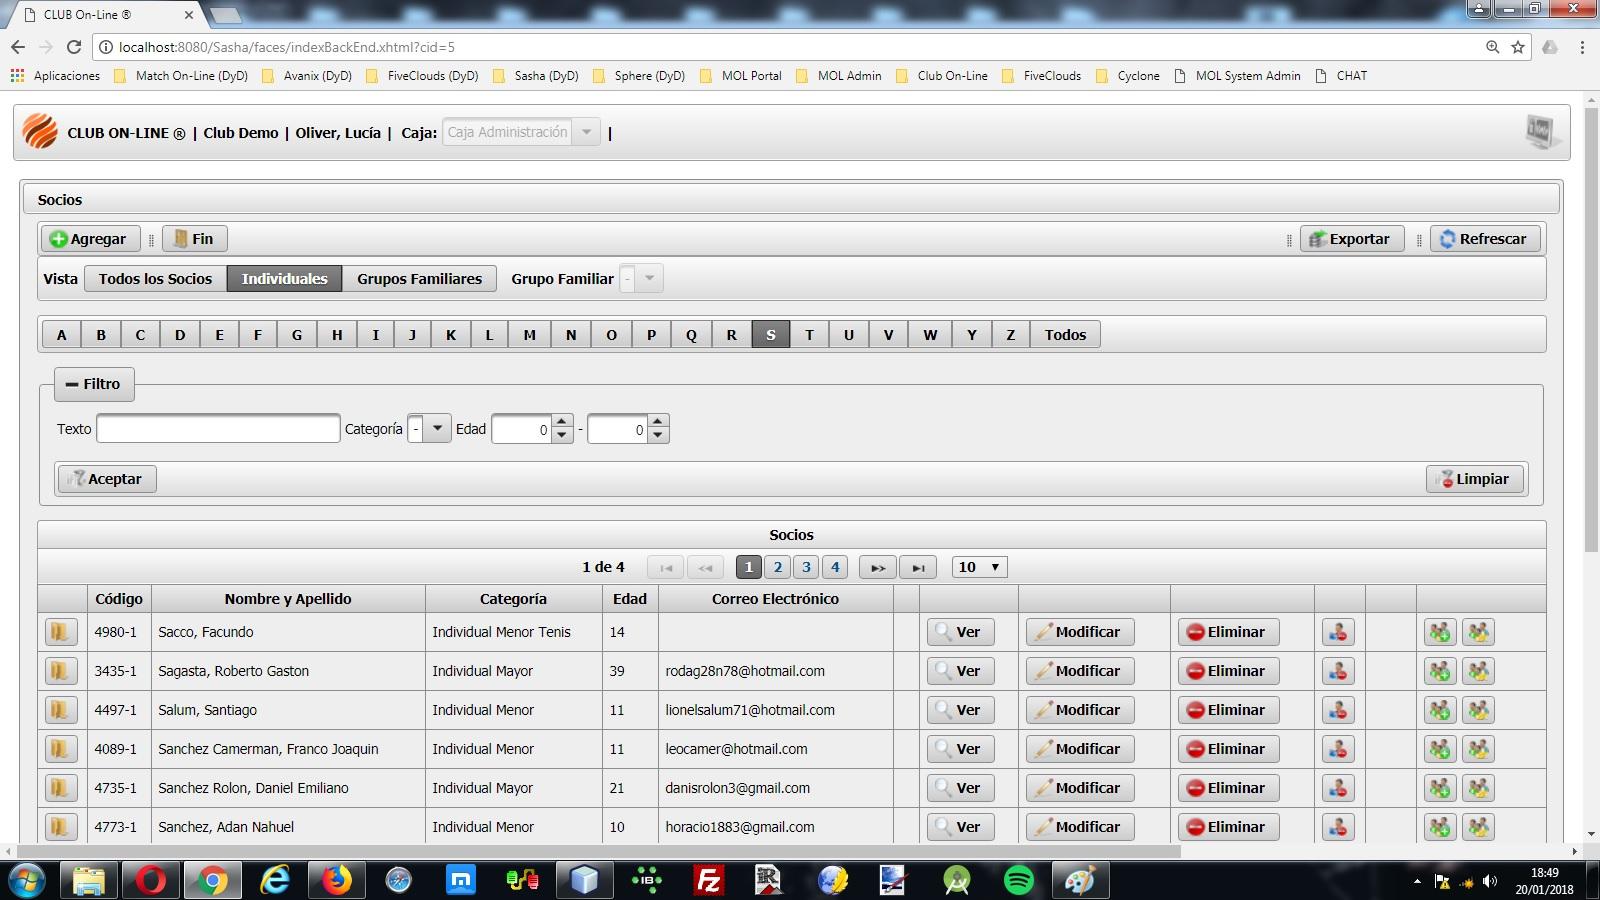Increase the minimum Edad spinner value
This screenshot has width=1600, height=900.
tap(562, 422)
